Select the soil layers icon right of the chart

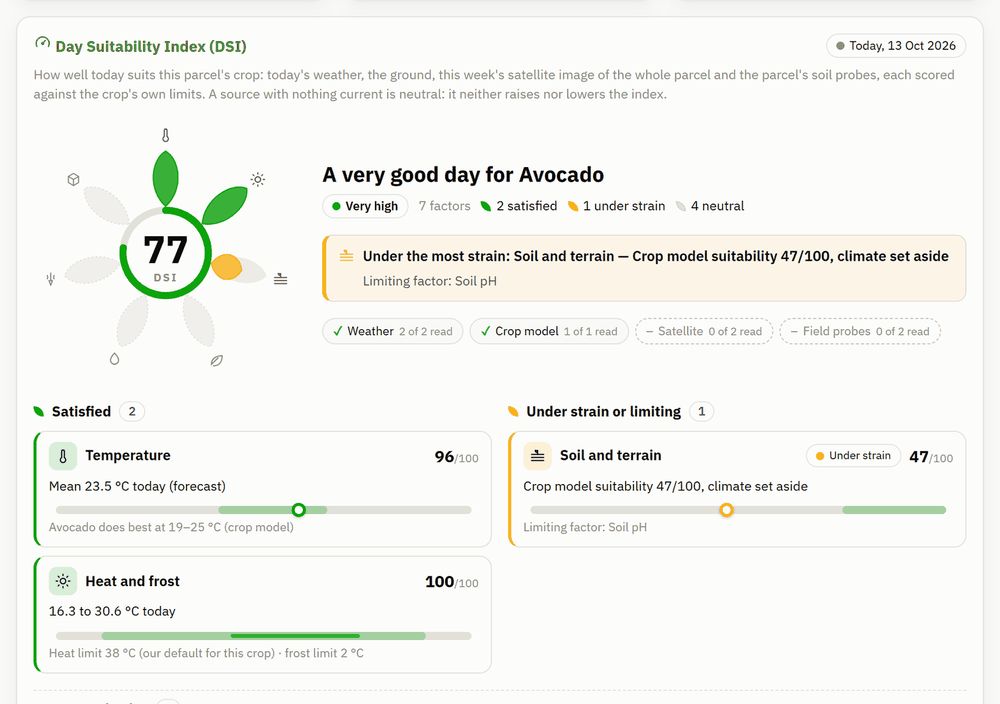281,279
